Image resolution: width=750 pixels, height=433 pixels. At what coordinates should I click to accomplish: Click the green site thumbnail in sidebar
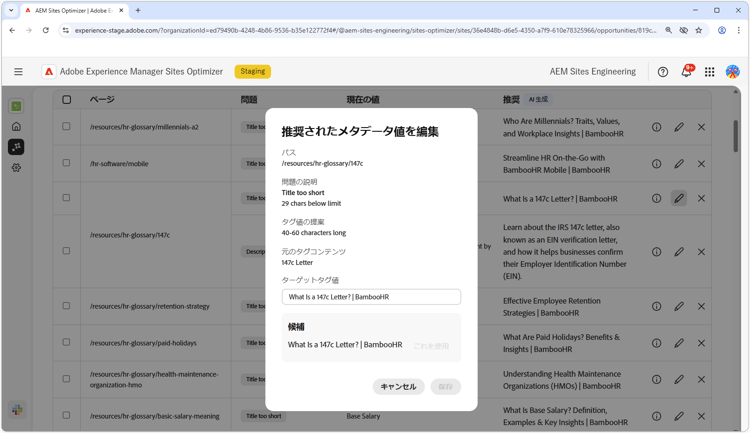tap(16, 106)
